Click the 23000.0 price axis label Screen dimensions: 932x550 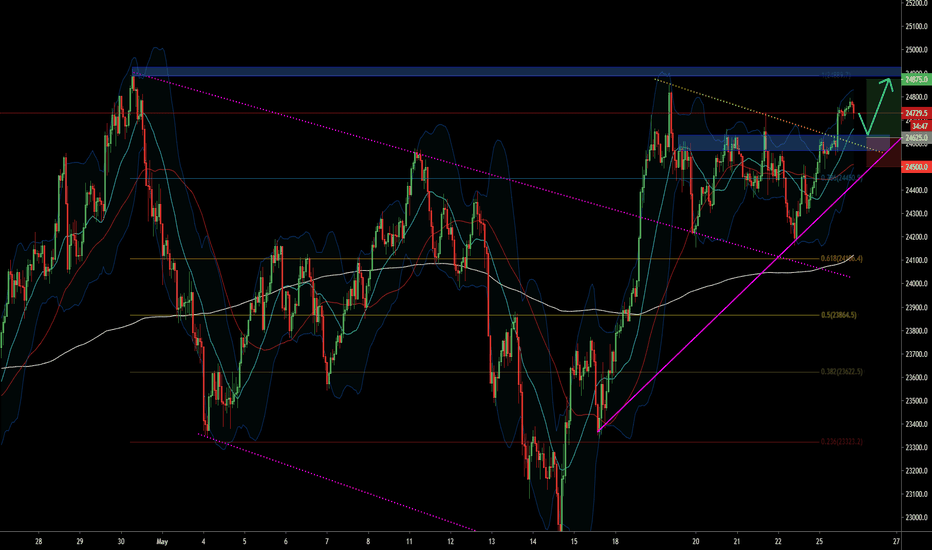point(917,518)
